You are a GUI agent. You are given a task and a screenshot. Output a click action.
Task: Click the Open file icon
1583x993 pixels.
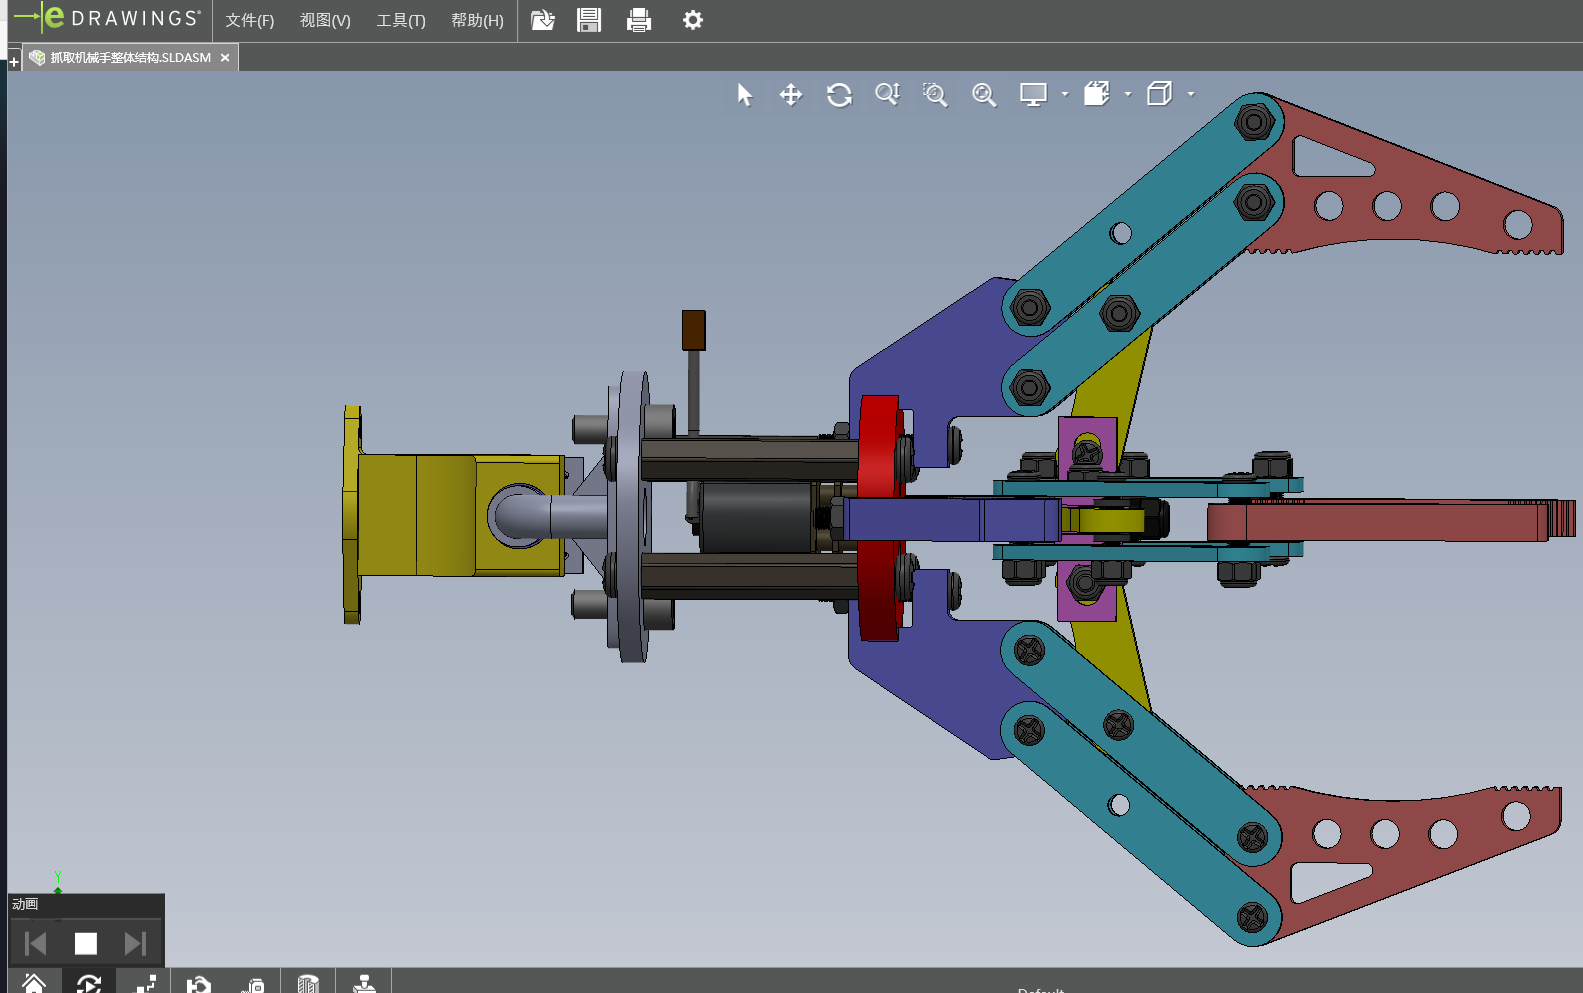pyautogui.click(x=542, y=20)
